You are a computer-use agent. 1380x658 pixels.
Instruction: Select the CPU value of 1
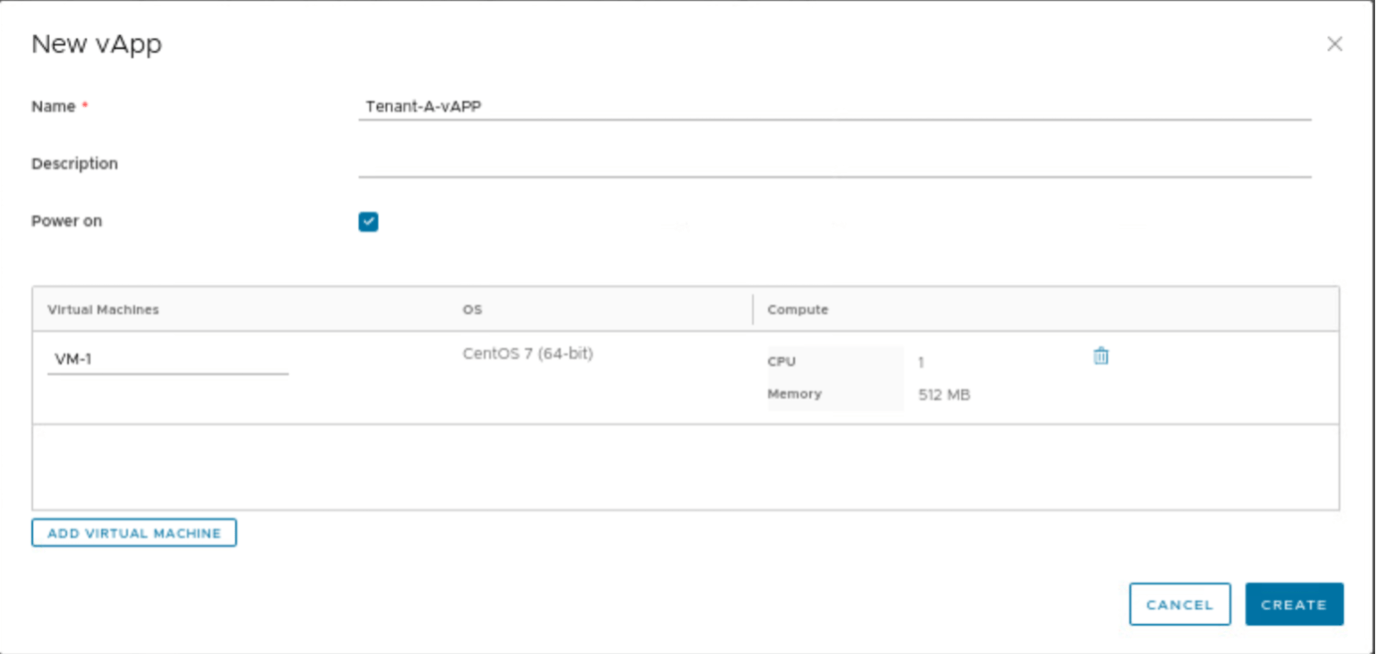pos(921,361)
